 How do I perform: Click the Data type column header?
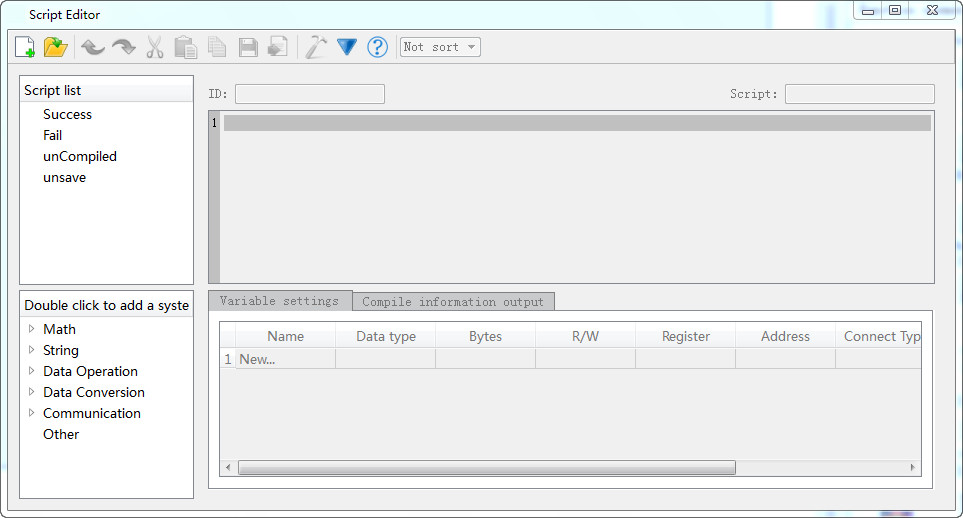pos(386,336)
